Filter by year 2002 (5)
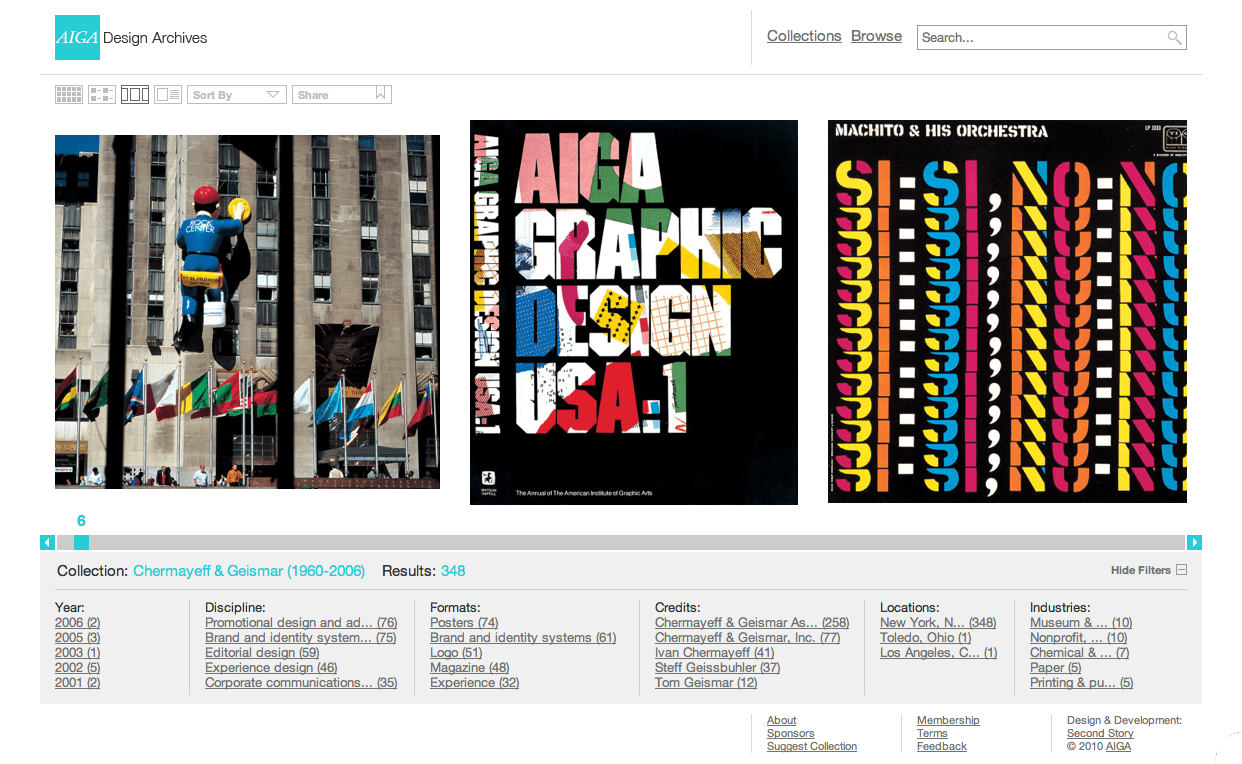 point(77,668)
